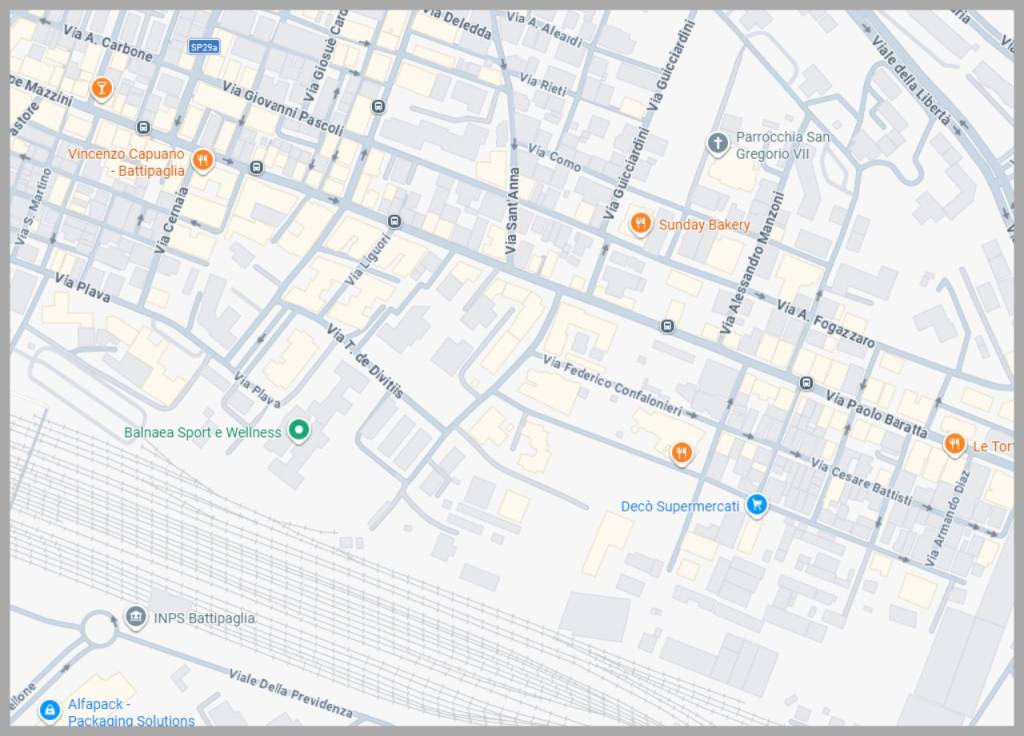Select the bus stop at top of Via Liguori
This screenshot has height=736, width=1024.
pos(395,221)
